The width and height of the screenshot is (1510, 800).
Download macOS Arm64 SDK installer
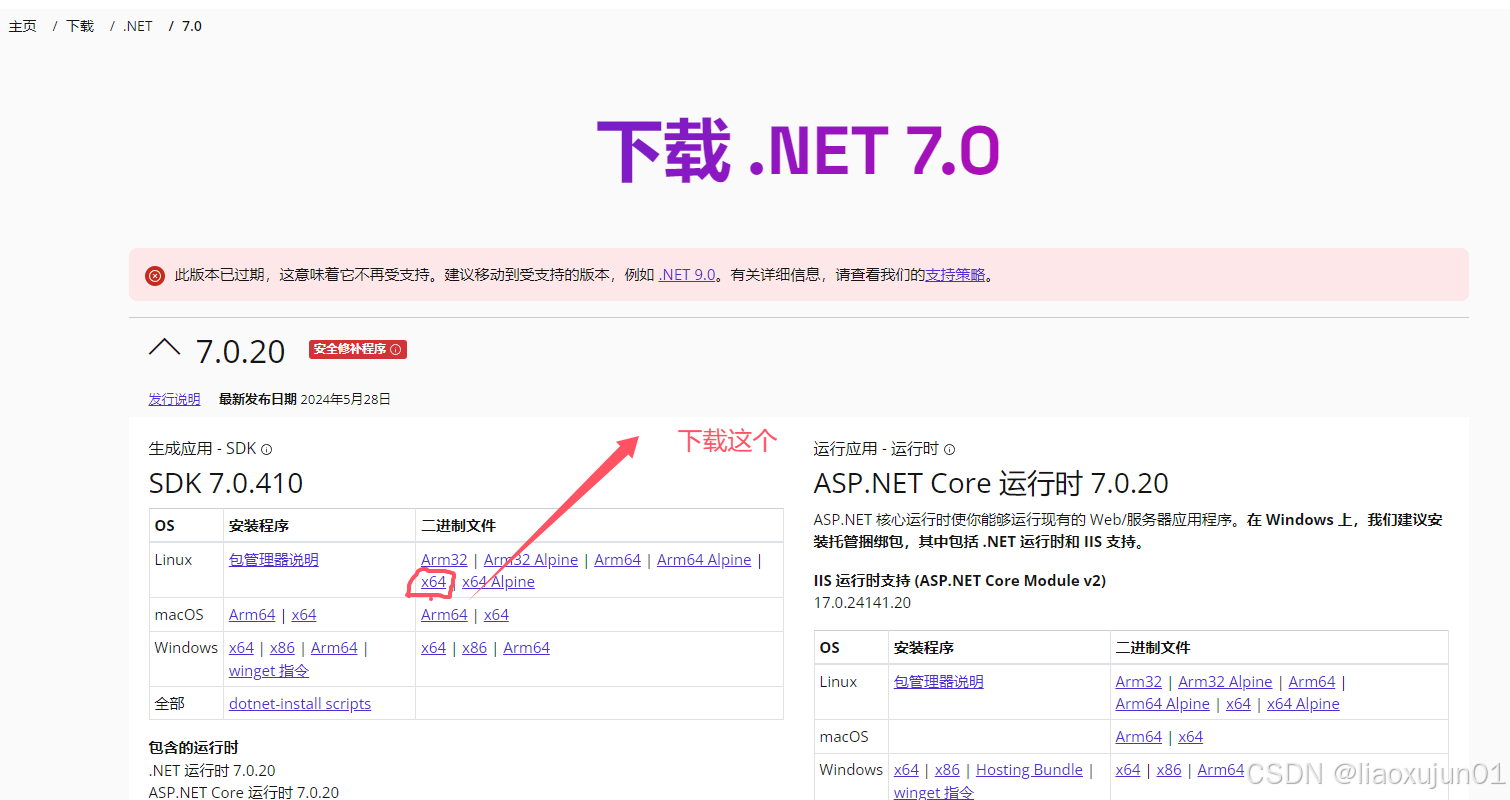[251, 614]
